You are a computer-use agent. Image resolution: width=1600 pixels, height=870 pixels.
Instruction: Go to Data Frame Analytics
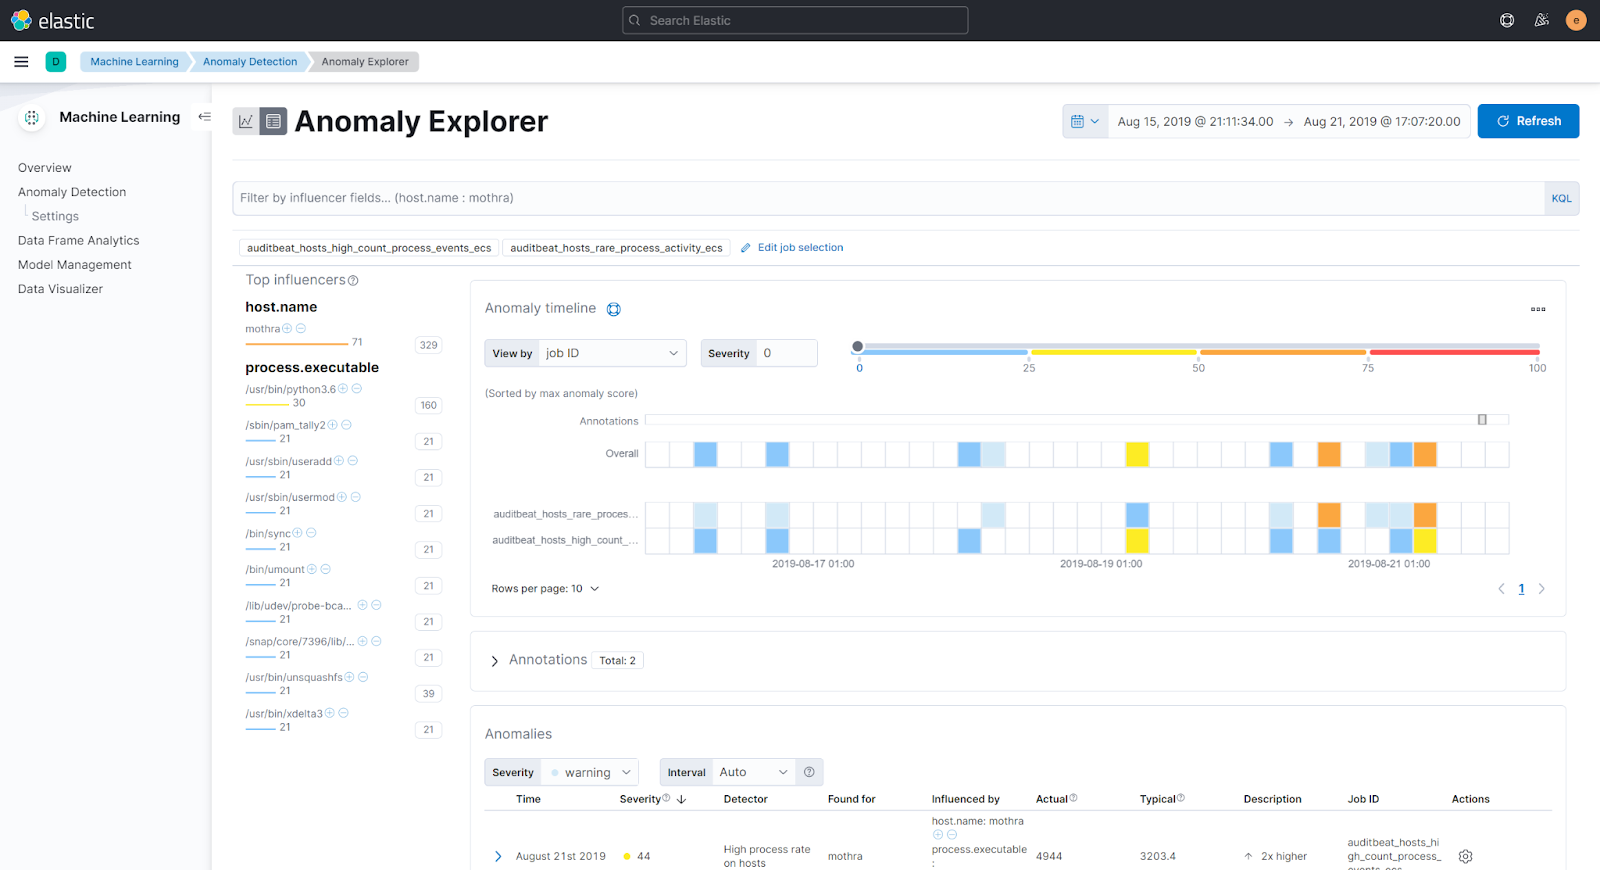click(x=78, y=240)
